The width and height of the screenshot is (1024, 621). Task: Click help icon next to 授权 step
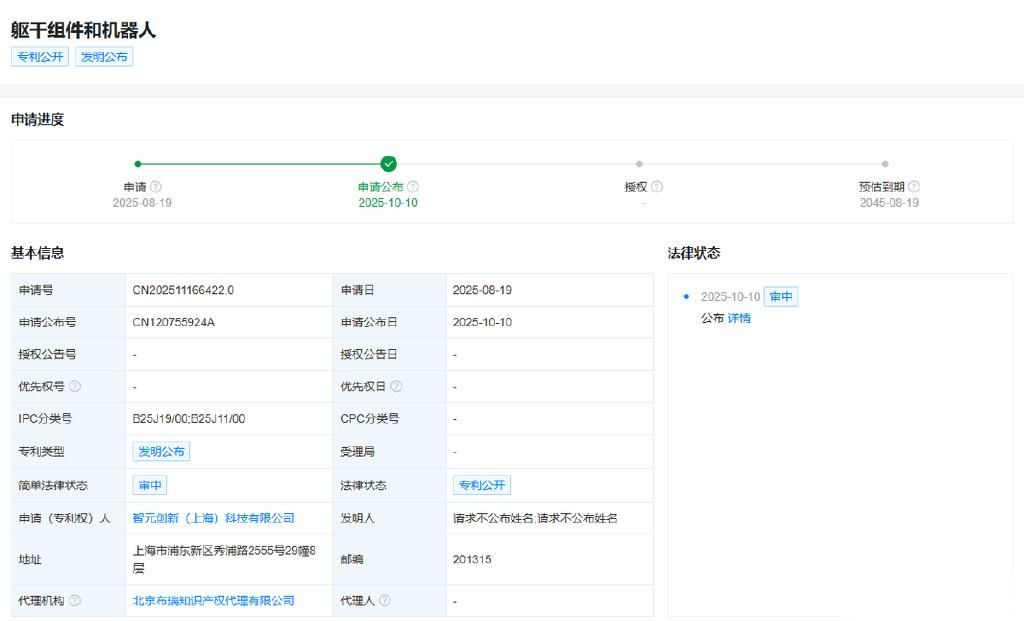click(657, 187)
